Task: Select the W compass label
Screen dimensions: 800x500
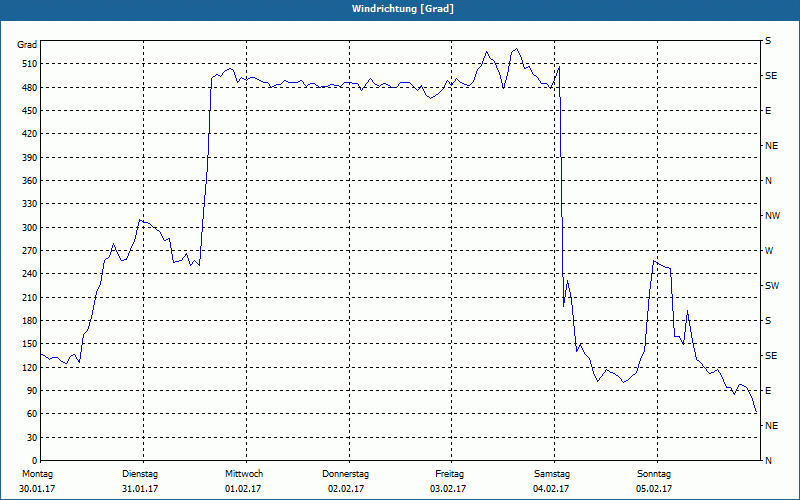Action: coord(769,251)
